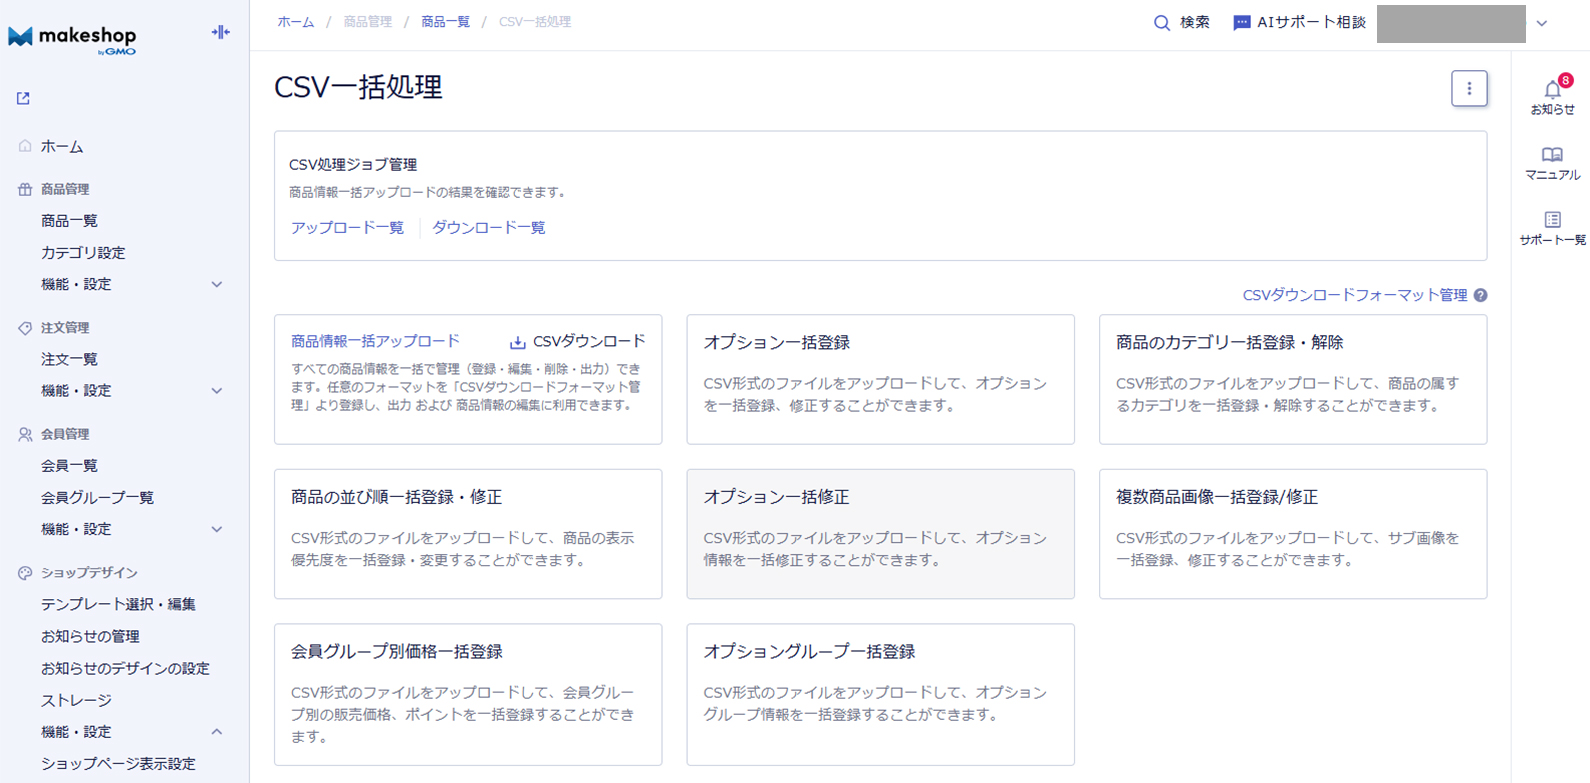Collapse the sidebar with the toggle icon
This screenshot has width=1590, height=783.
(221, 32)
